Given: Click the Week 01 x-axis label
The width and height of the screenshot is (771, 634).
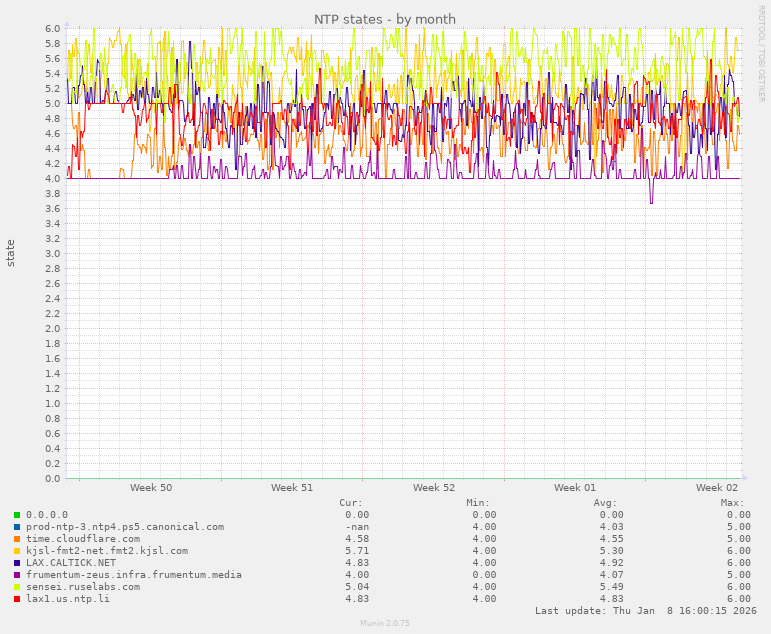Looking at the screenshot, I should click(575, 488).
